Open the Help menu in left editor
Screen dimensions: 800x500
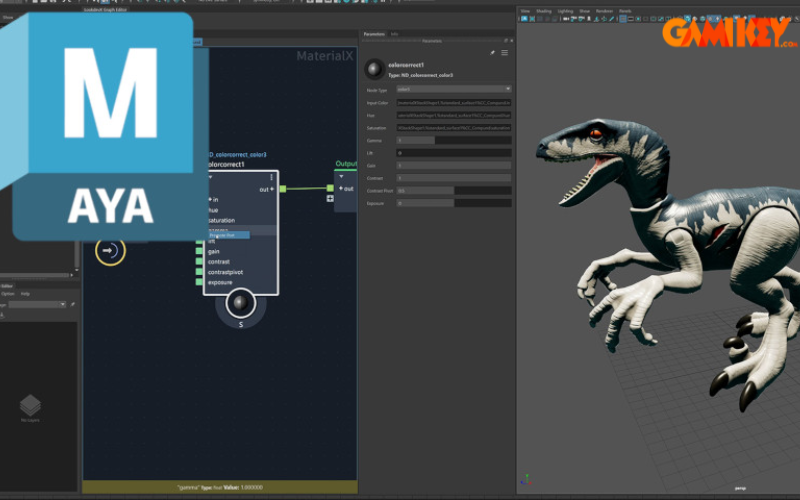25,294
